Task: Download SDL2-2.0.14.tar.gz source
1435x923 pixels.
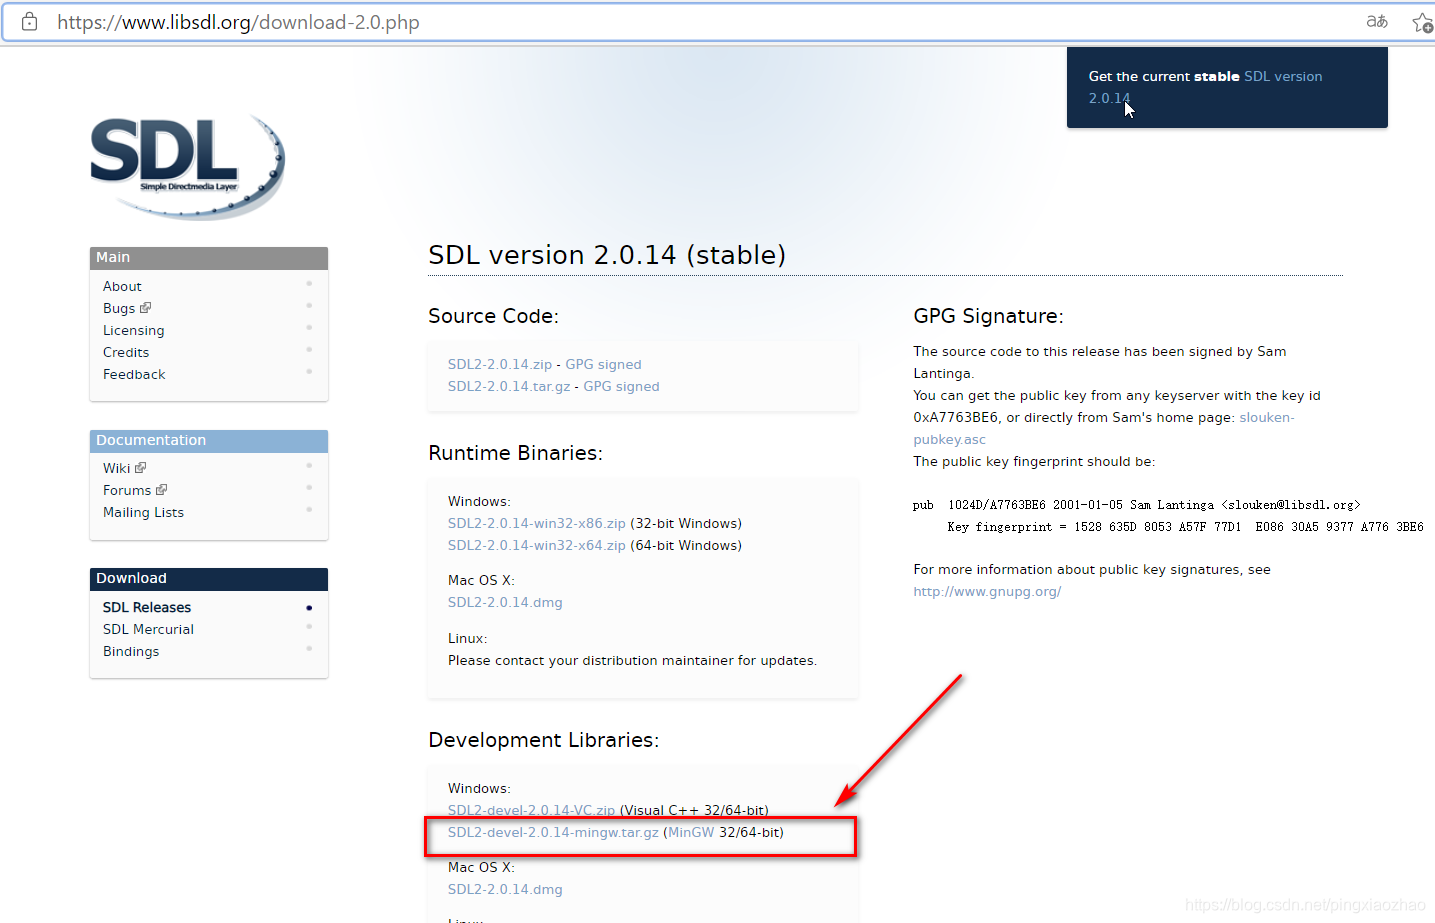Action: tap(509, 386)
